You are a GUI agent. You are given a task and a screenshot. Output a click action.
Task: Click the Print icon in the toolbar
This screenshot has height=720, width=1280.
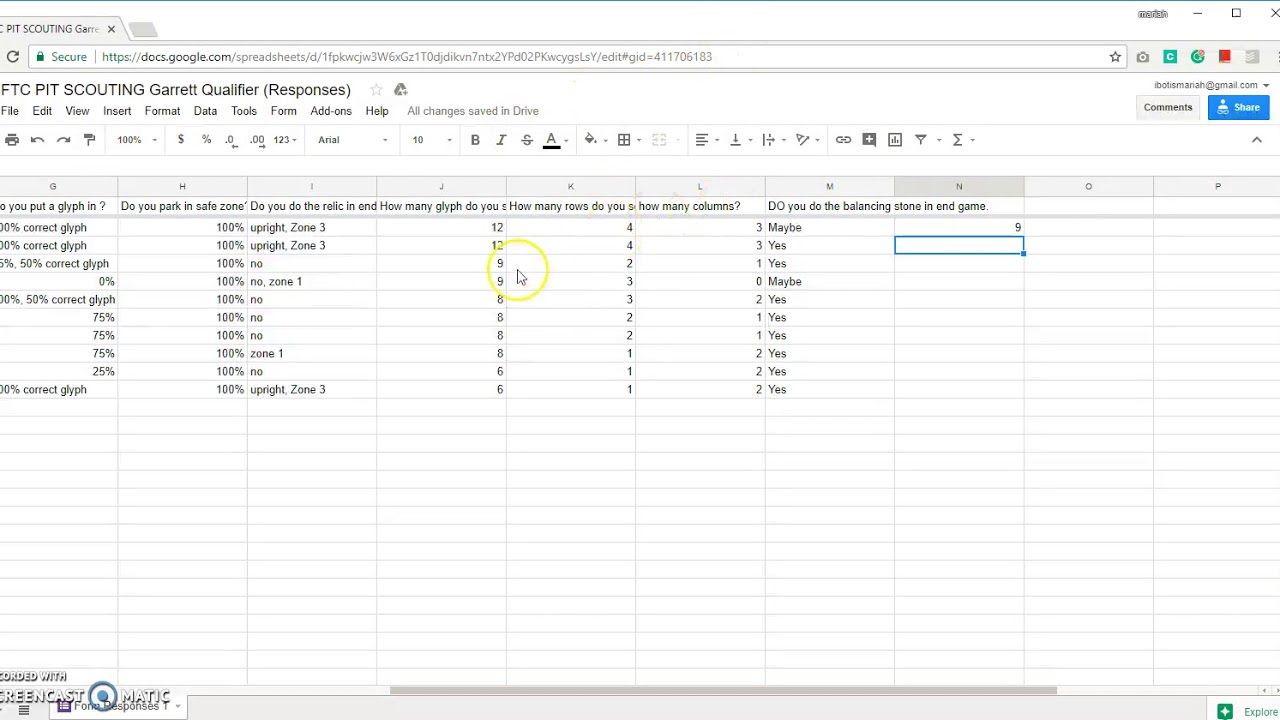(x=11, y=140)
